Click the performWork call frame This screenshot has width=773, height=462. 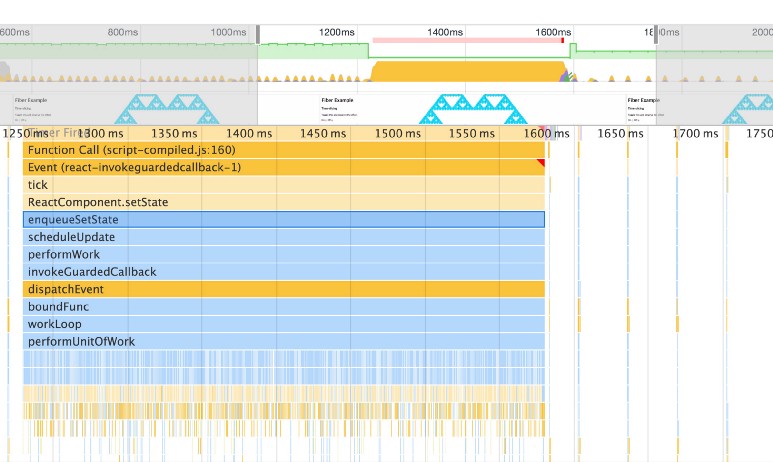284,254
